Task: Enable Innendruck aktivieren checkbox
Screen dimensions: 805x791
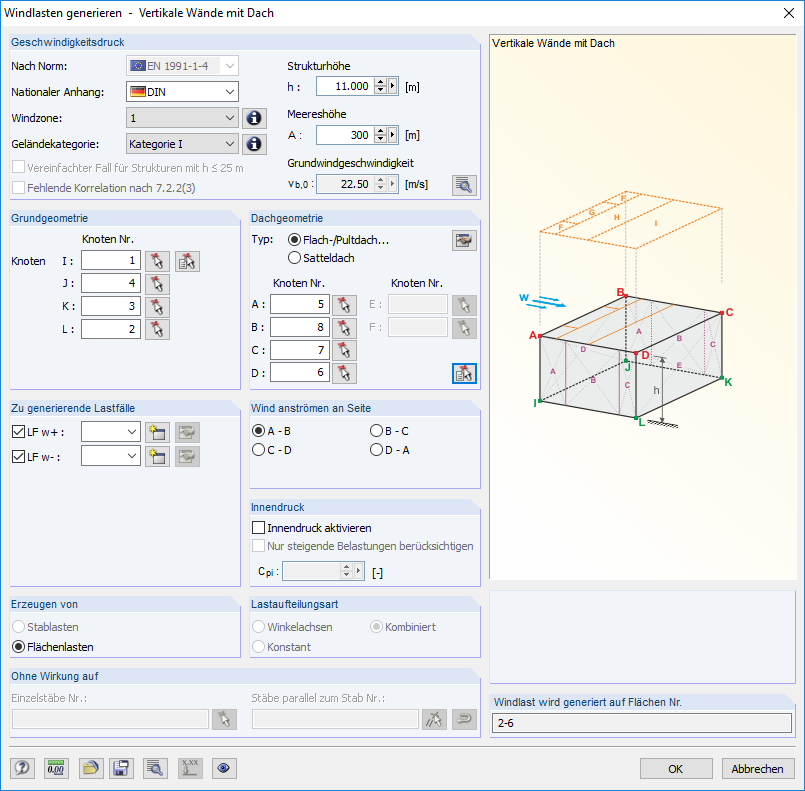Action: coord(259,528)
